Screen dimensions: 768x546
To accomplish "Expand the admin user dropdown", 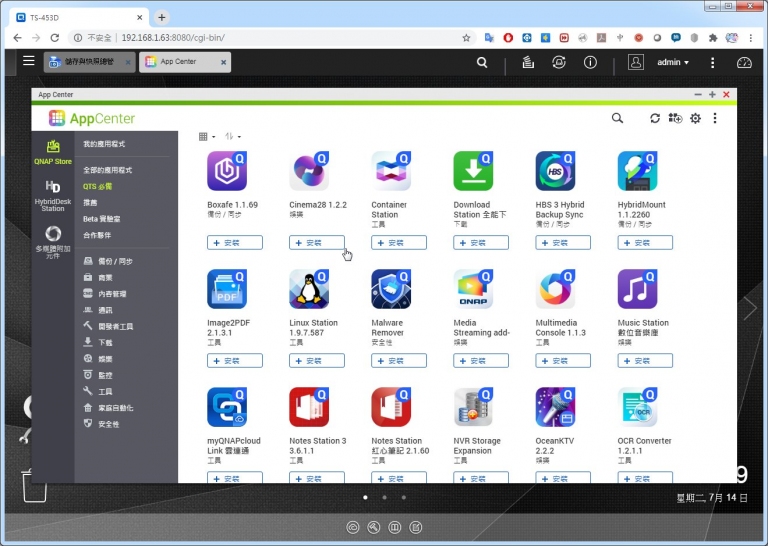I will pyautogui.click(x=672, y=62).
